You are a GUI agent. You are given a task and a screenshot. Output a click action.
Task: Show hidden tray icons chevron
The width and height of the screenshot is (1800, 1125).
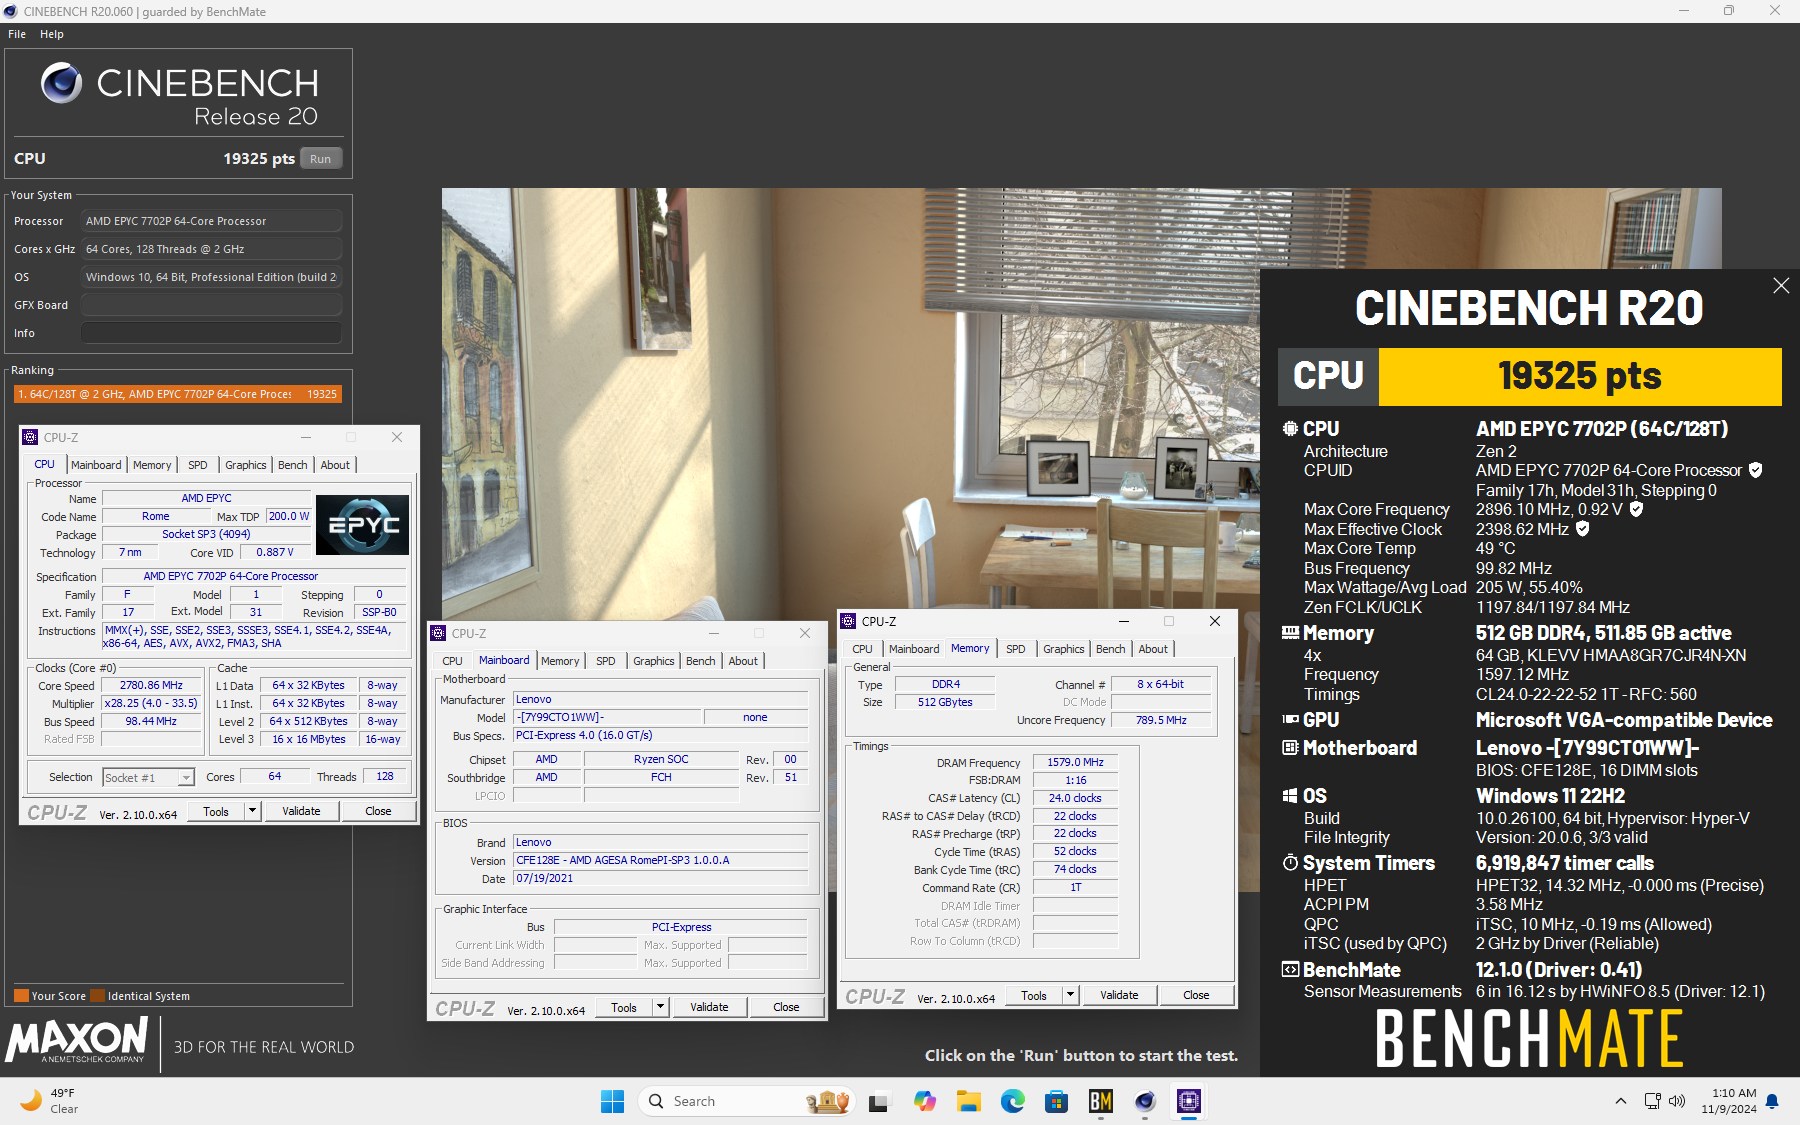(x=1620, y=1101)
